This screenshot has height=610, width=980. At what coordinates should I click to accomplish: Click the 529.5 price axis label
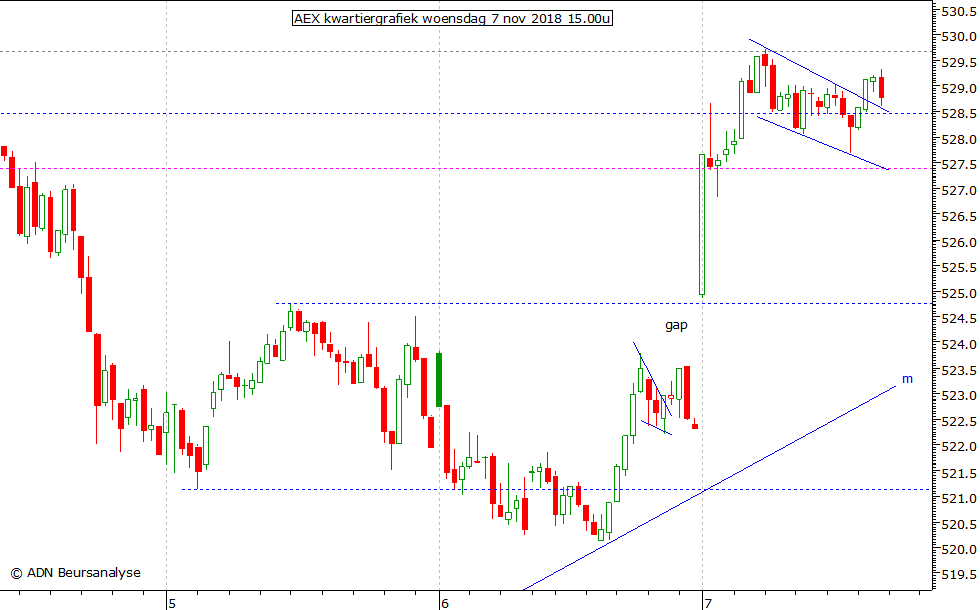(x=959, y=62)
